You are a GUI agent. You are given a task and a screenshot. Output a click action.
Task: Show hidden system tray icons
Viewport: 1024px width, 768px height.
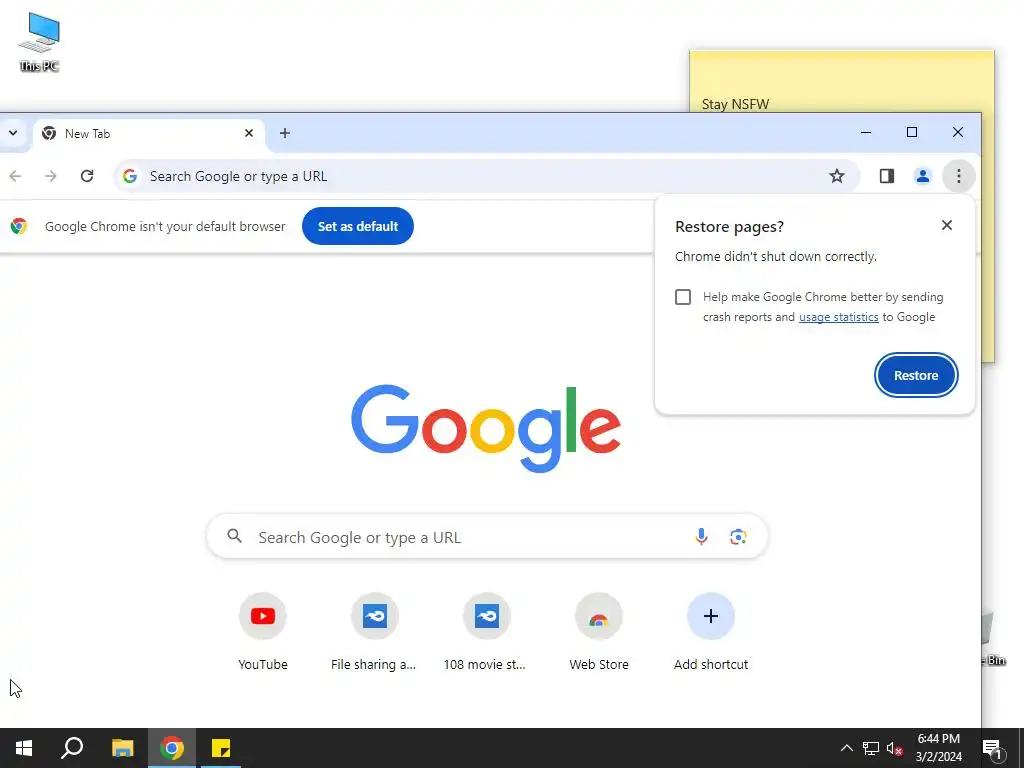click(846, 748)
